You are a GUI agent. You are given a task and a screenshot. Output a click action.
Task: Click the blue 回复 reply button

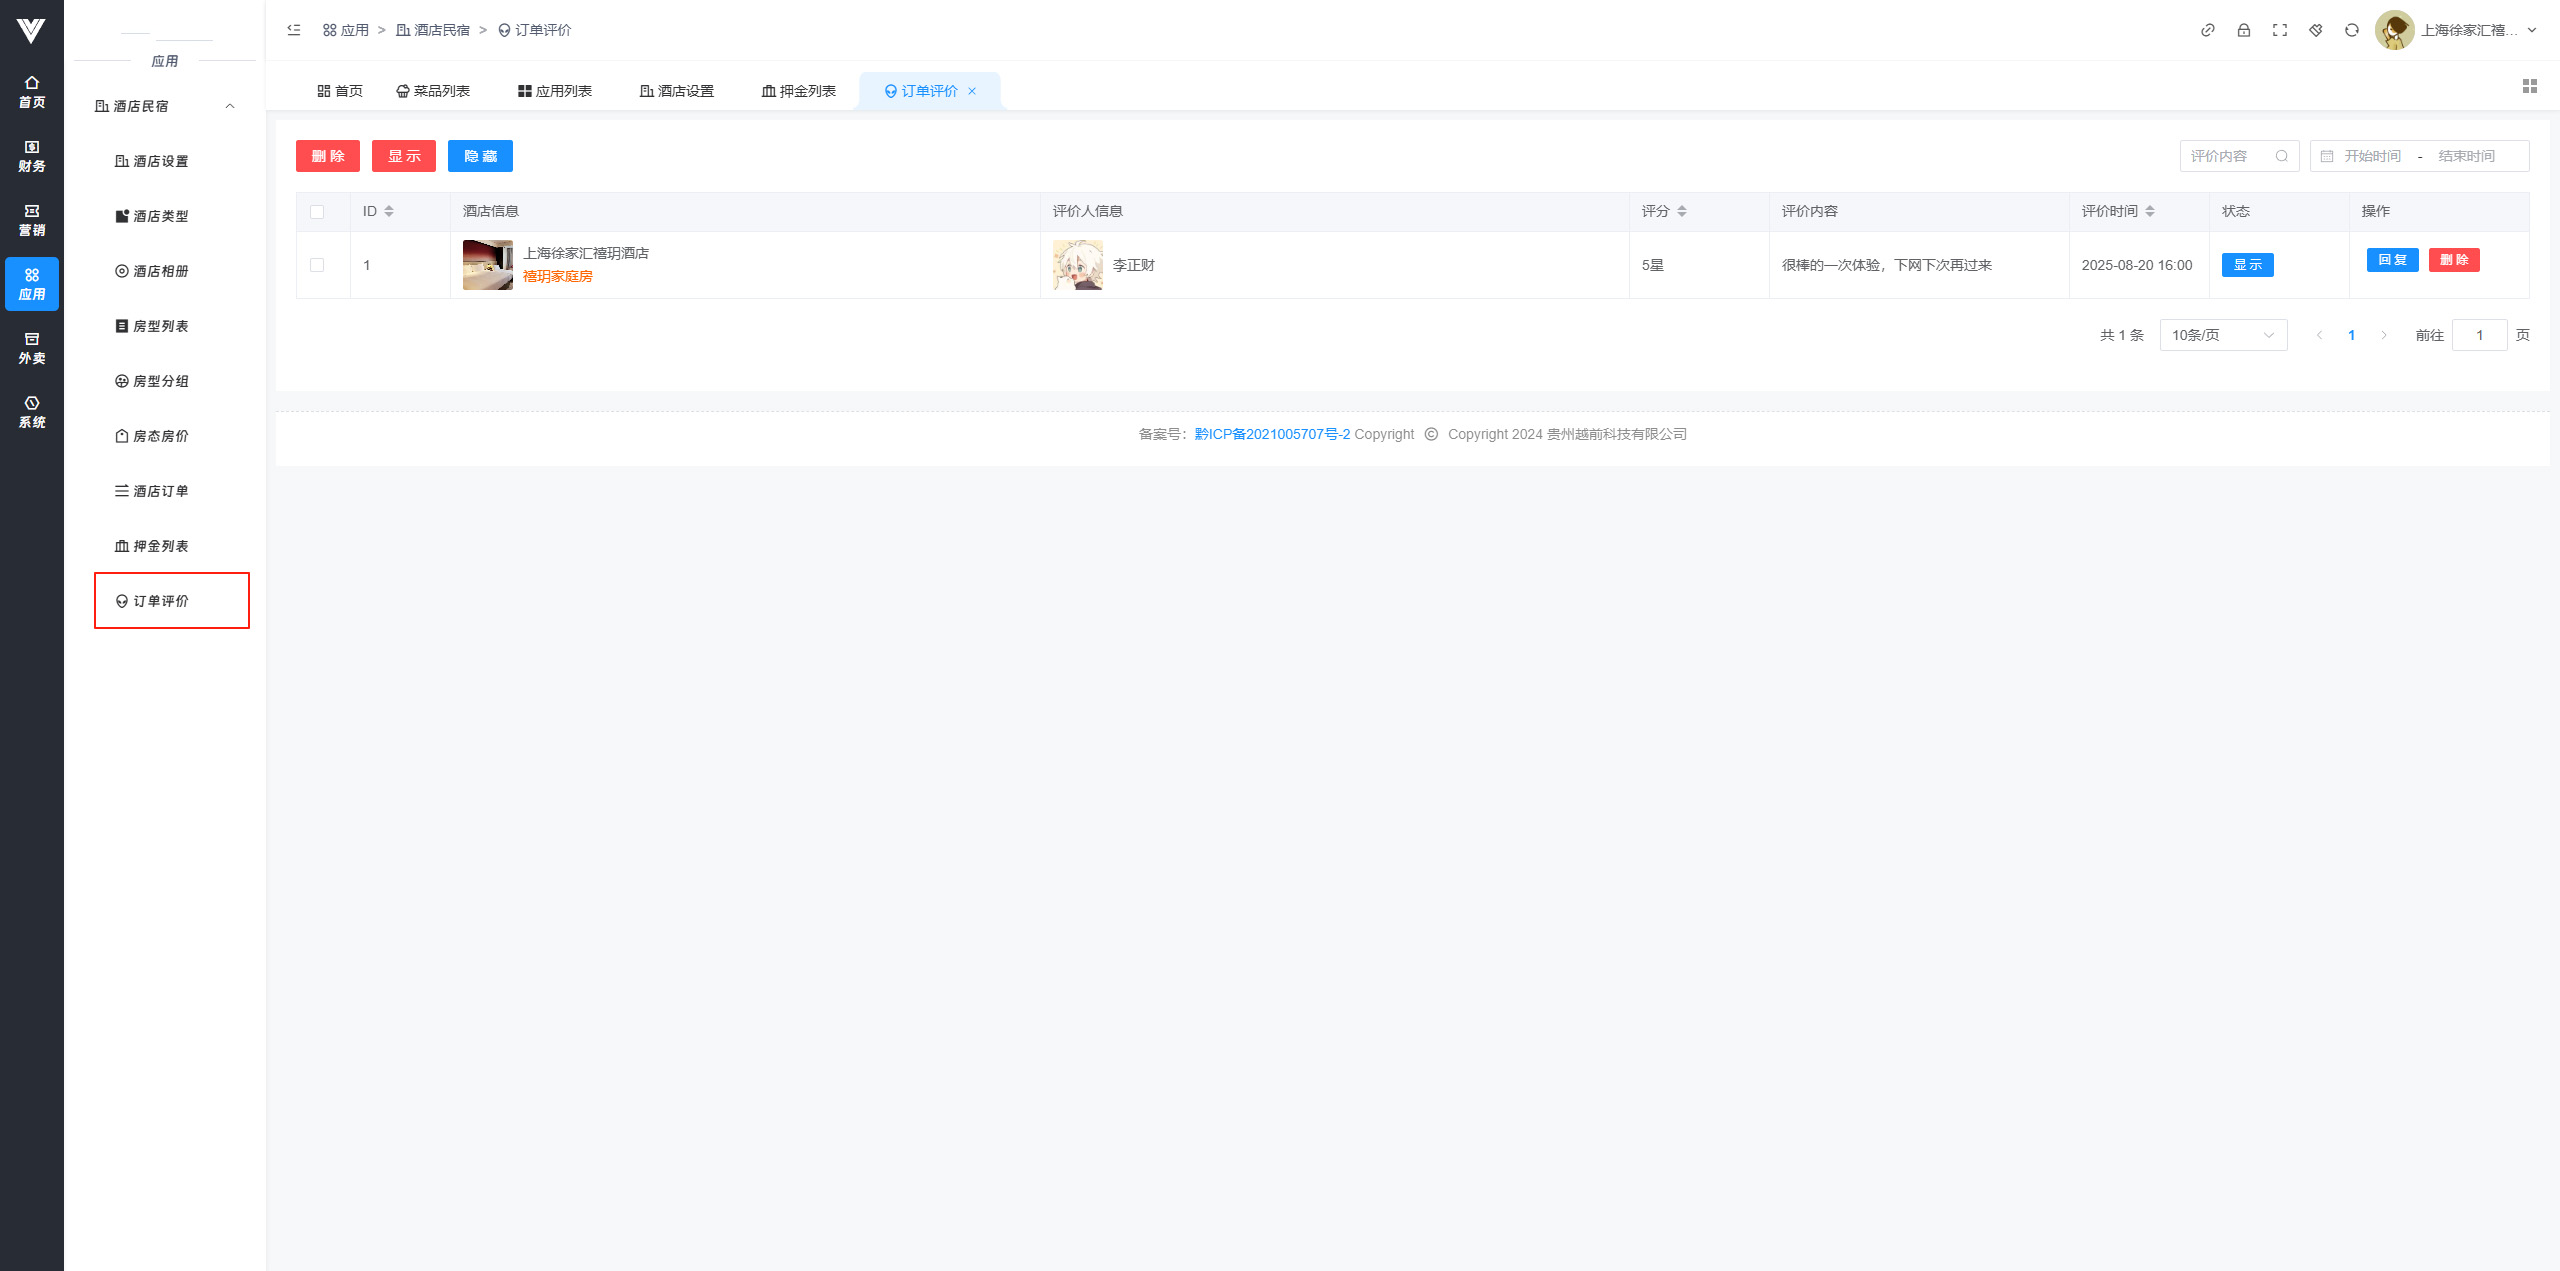(x=2392, y=260)
